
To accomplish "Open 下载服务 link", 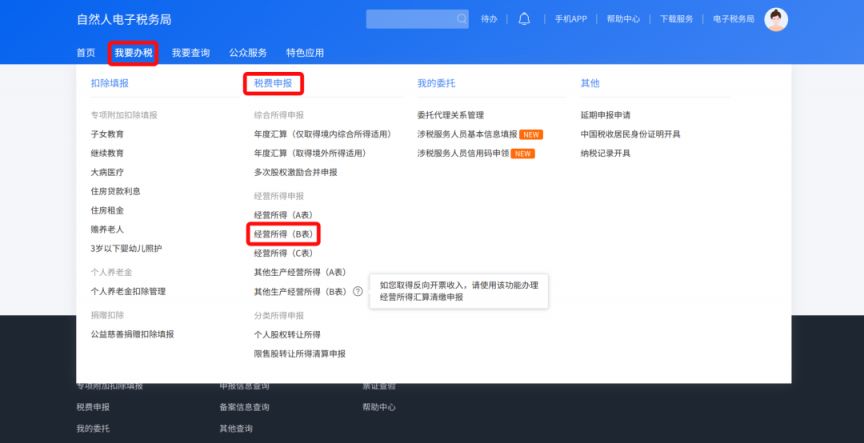I will [677, 19].
